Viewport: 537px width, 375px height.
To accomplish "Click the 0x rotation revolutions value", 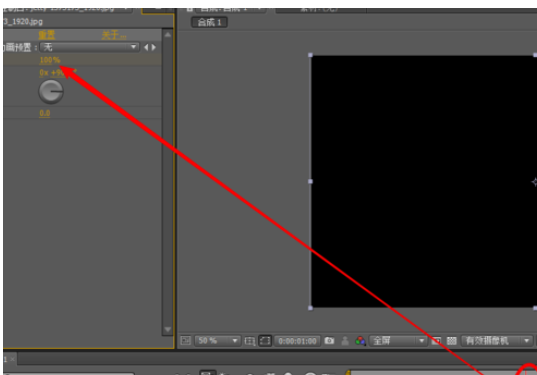I will (x=44, y=73).
